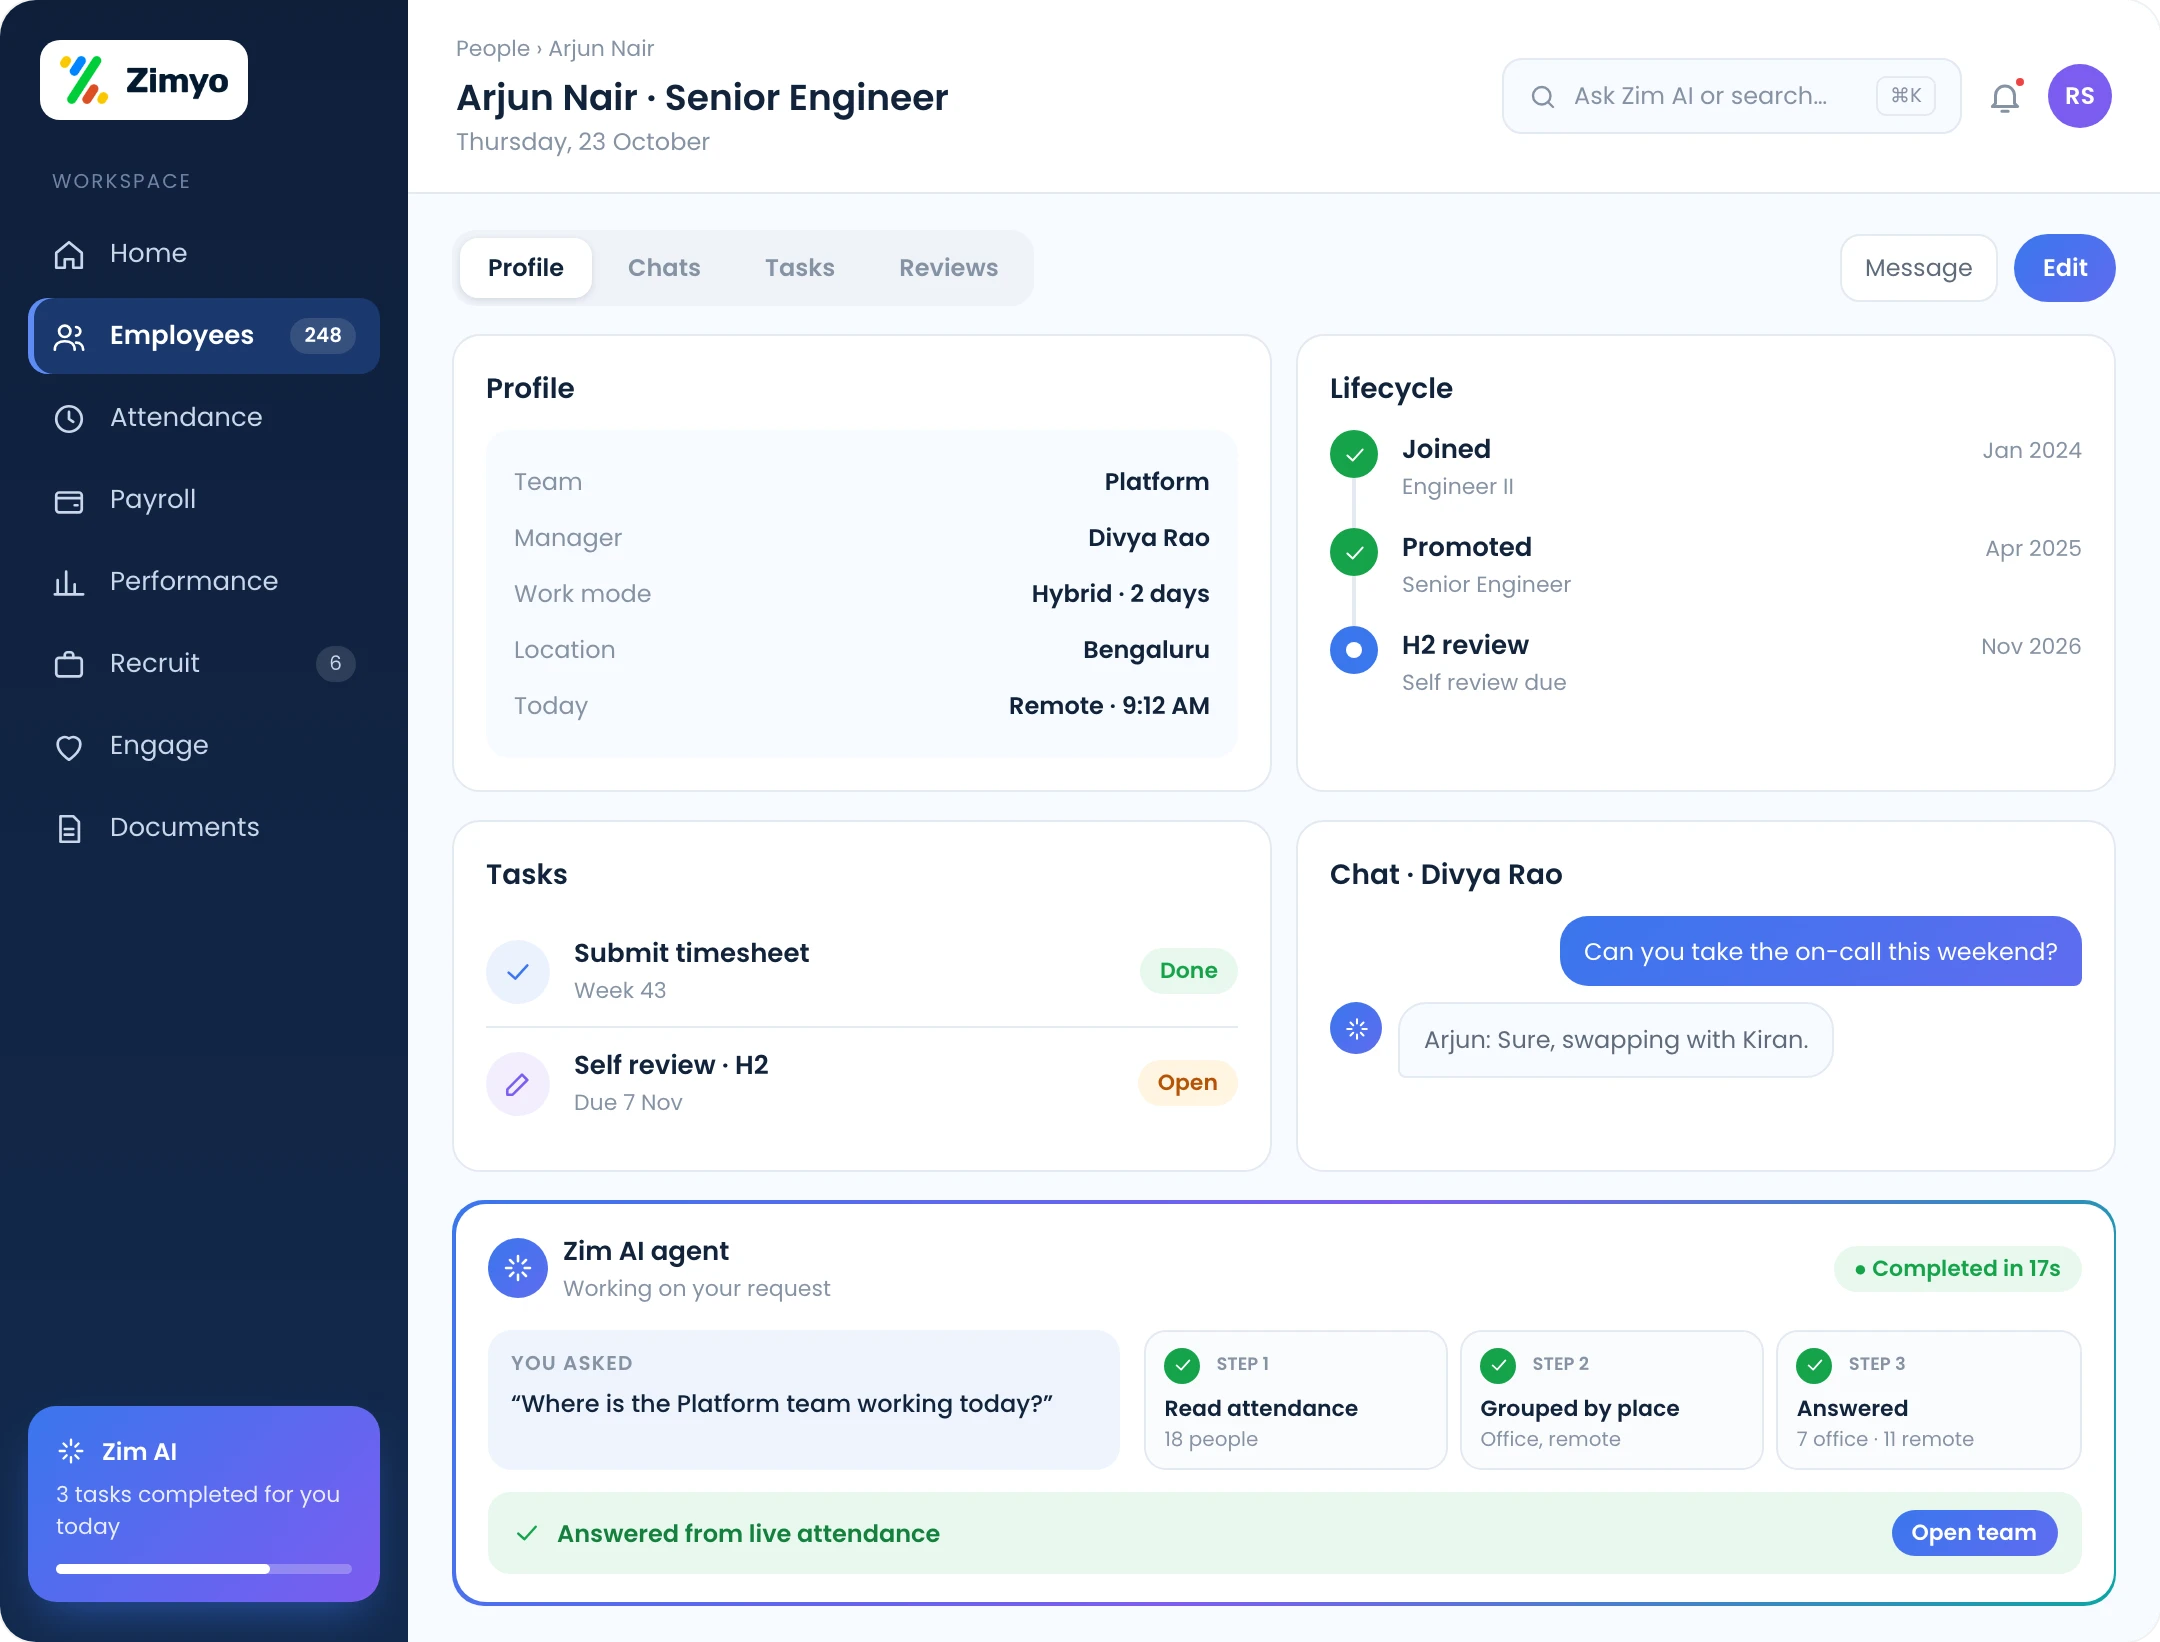The width and height of the screenshot is (2160, 1642).
Task: Click the Submit timesheet checkmark icon
Action: pos(518,971)
